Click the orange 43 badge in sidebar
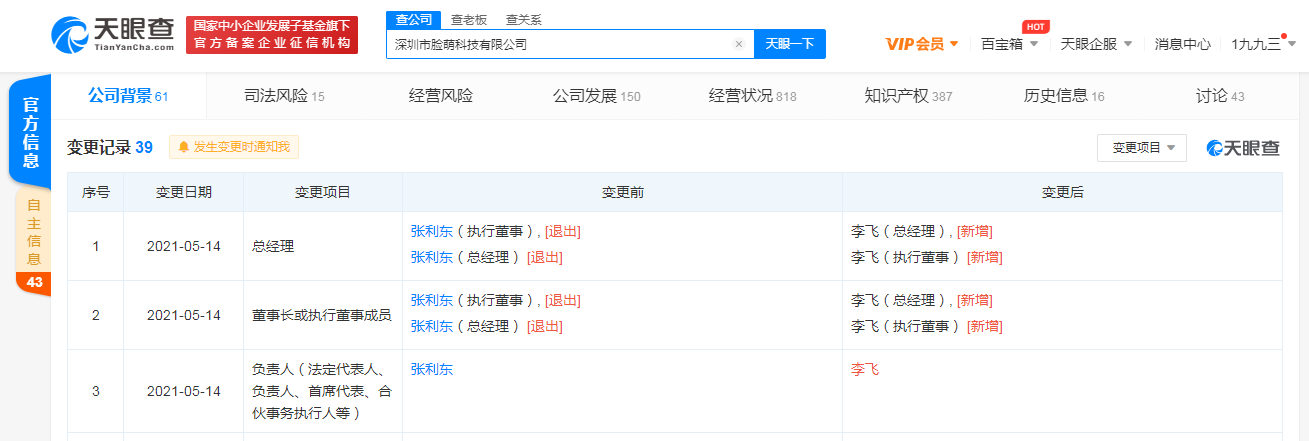 [x=34, y=282]
